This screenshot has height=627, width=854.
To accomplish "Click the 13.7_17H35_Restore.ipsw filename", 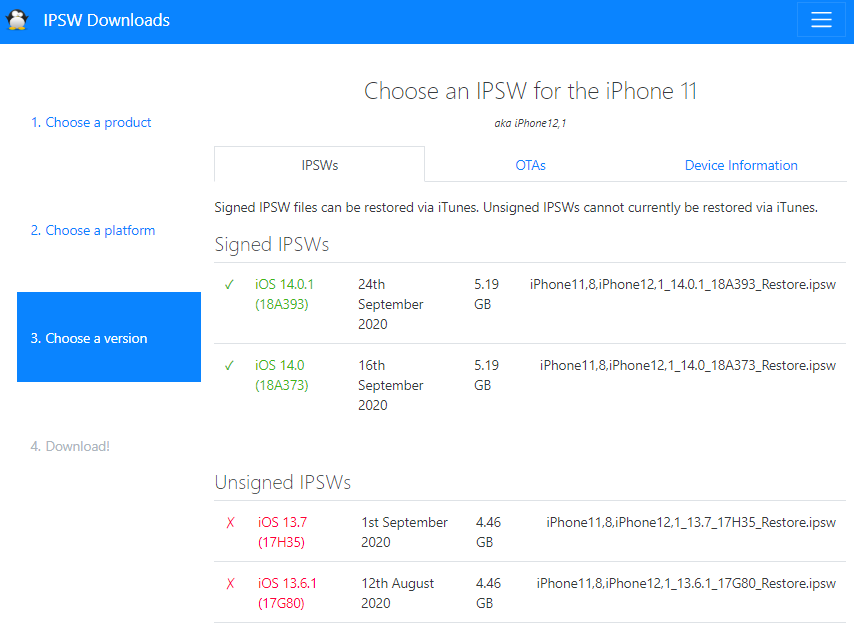I will click(x=691, y=522).
